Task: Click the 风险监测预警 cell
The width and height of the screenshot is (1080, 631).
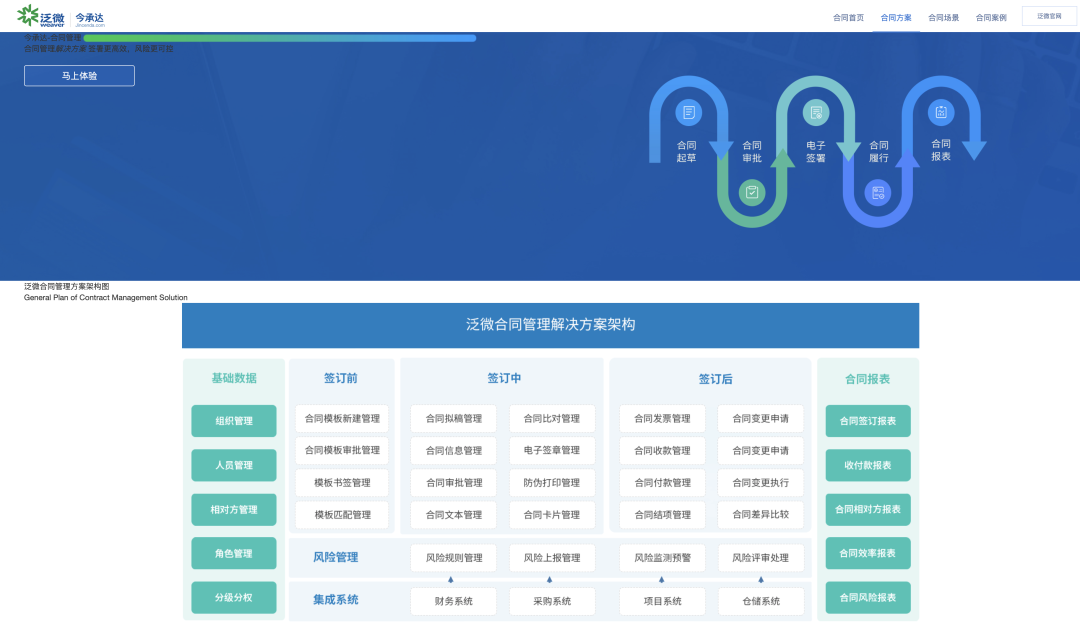Action: tap(663, 558)
